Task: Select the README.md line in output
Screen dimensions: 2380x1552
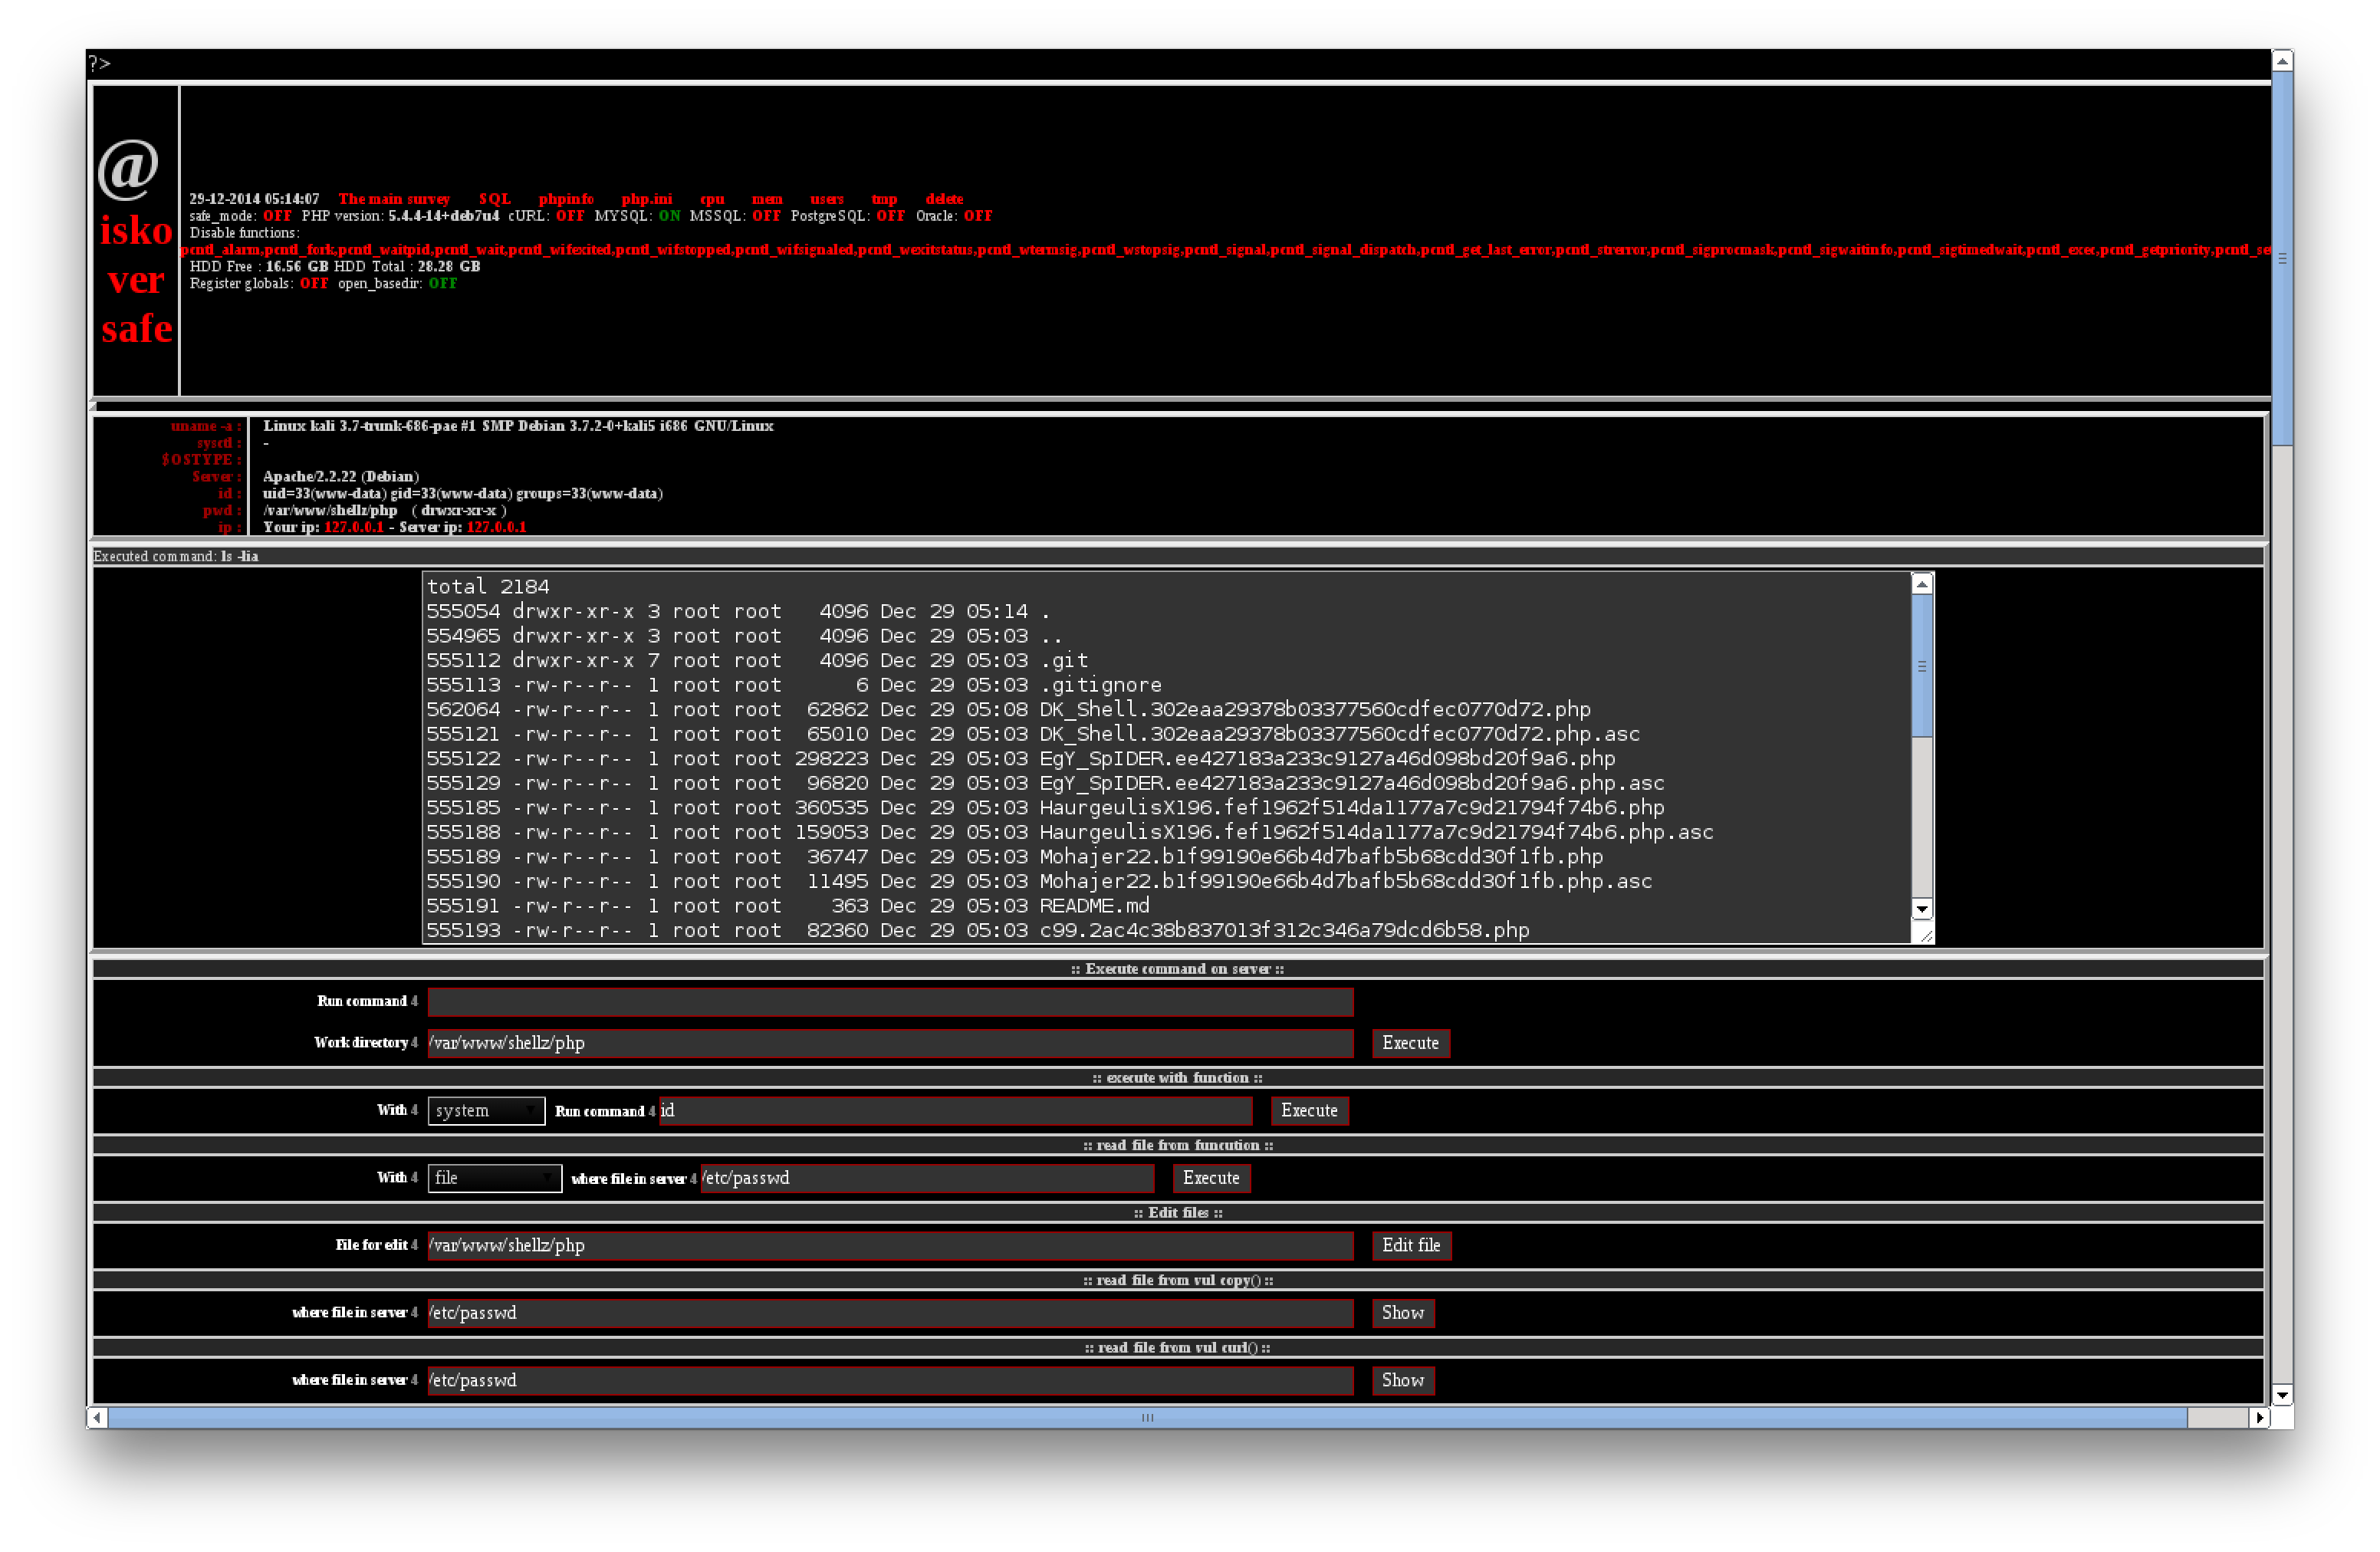Action: pos(788,906)
